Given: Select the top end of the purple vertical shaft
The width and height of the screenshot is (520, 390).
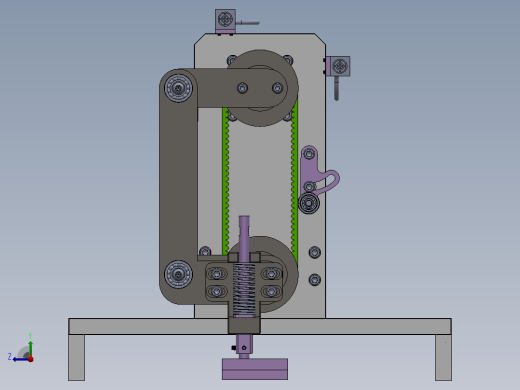Looking at the screenshot, I should coord(244,222).
